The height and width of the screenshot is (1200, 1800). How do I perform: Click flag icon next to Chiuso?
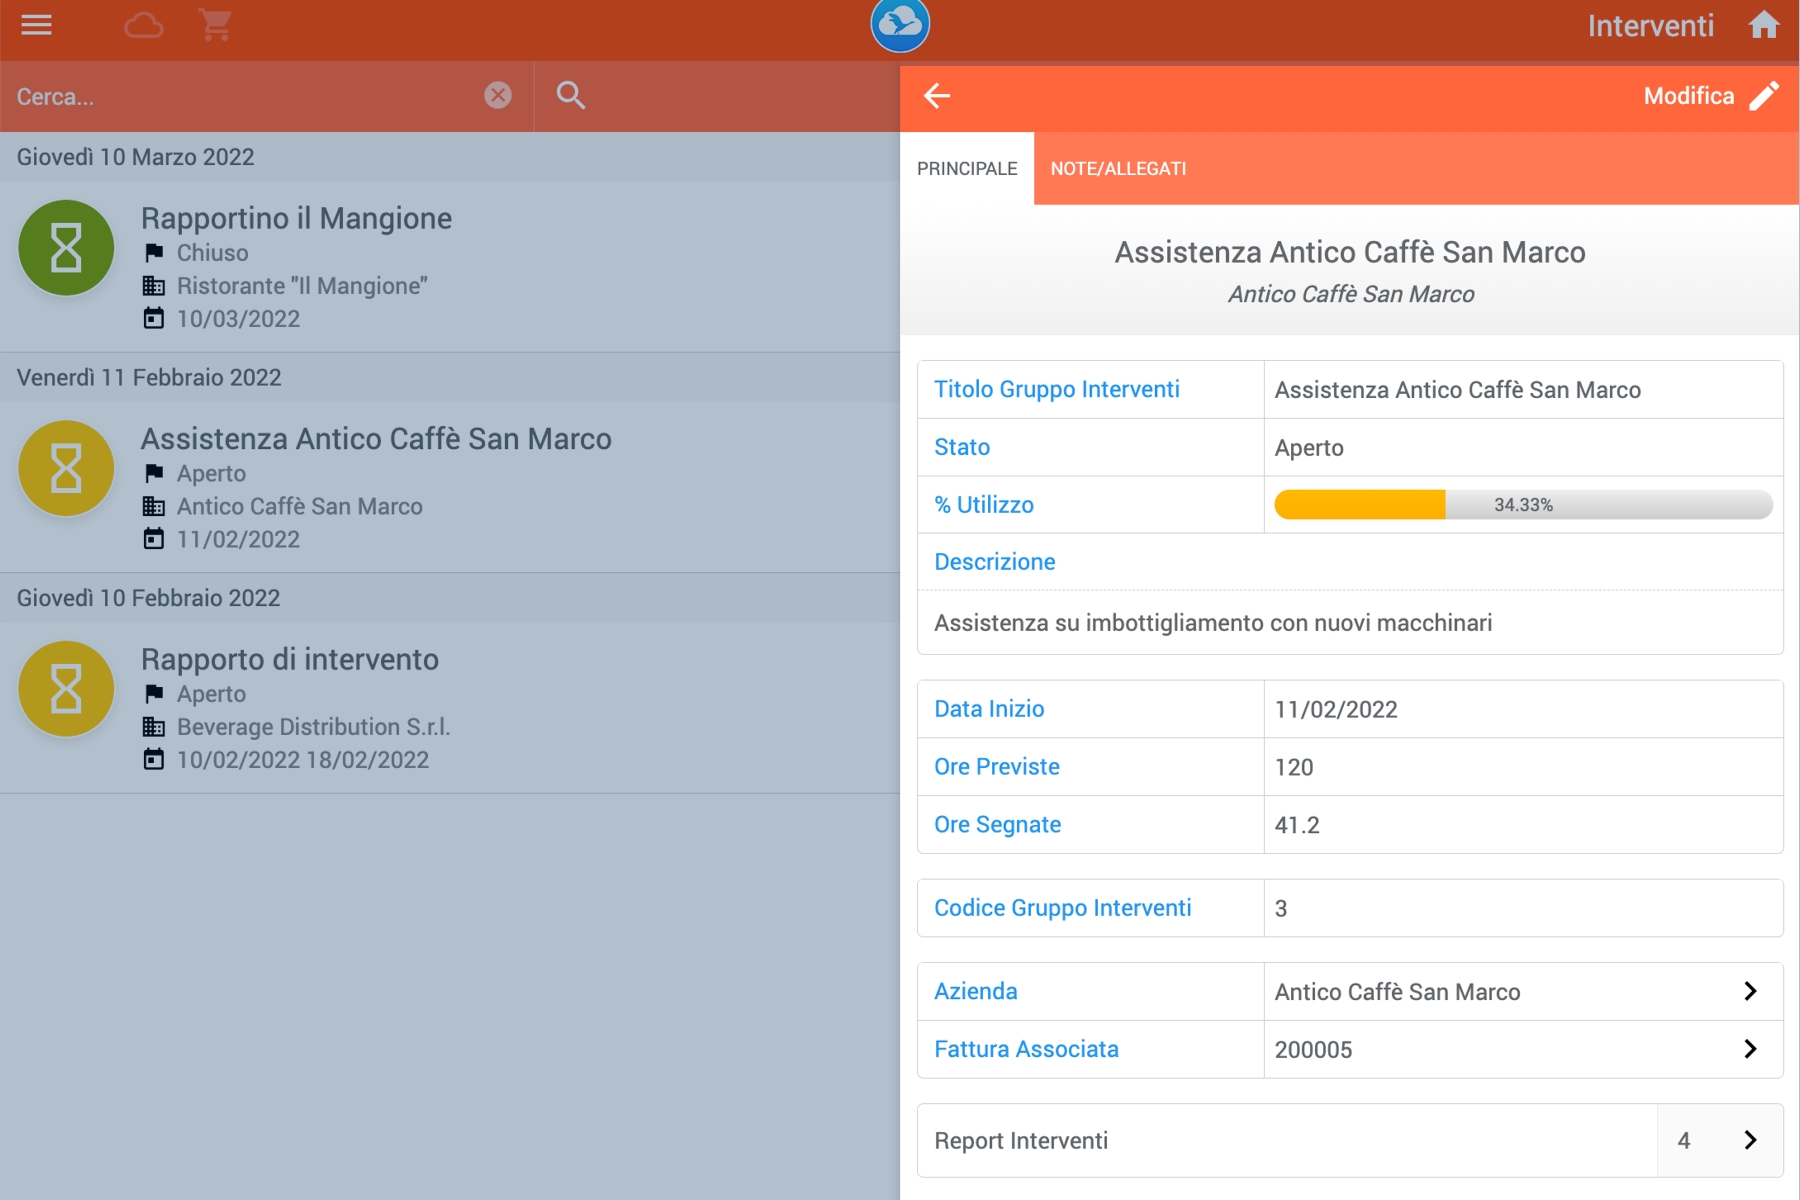click(153, 252)
